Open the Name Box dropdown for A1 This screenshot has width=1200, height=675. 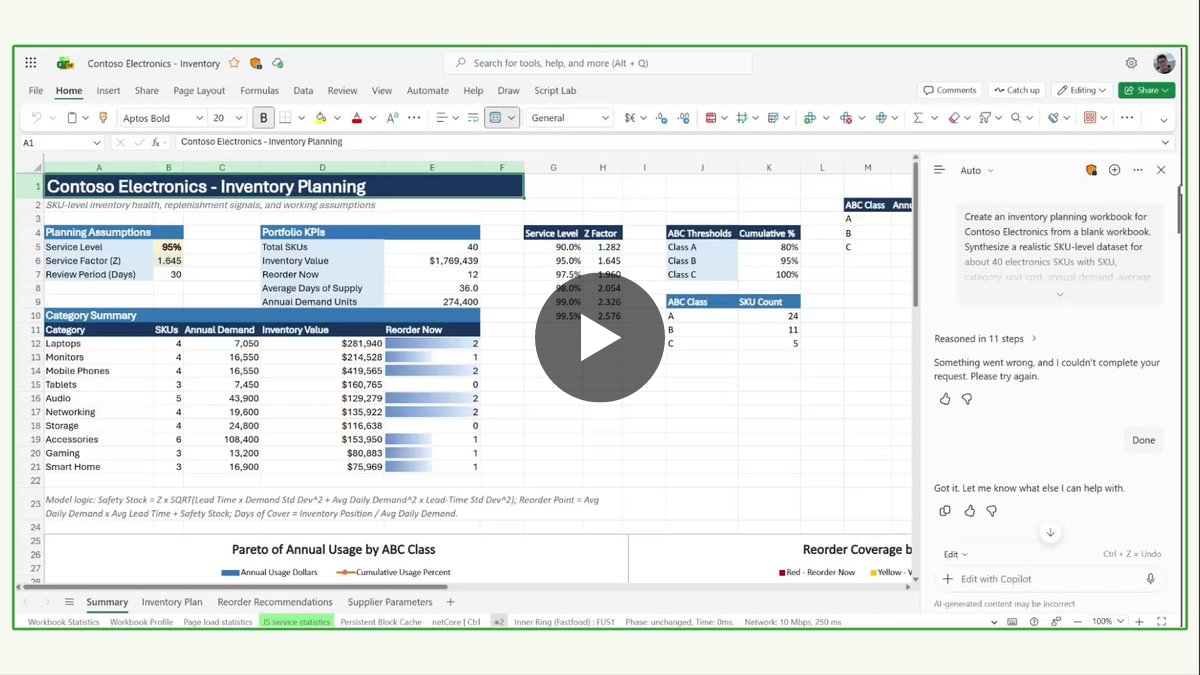[97, 142]
